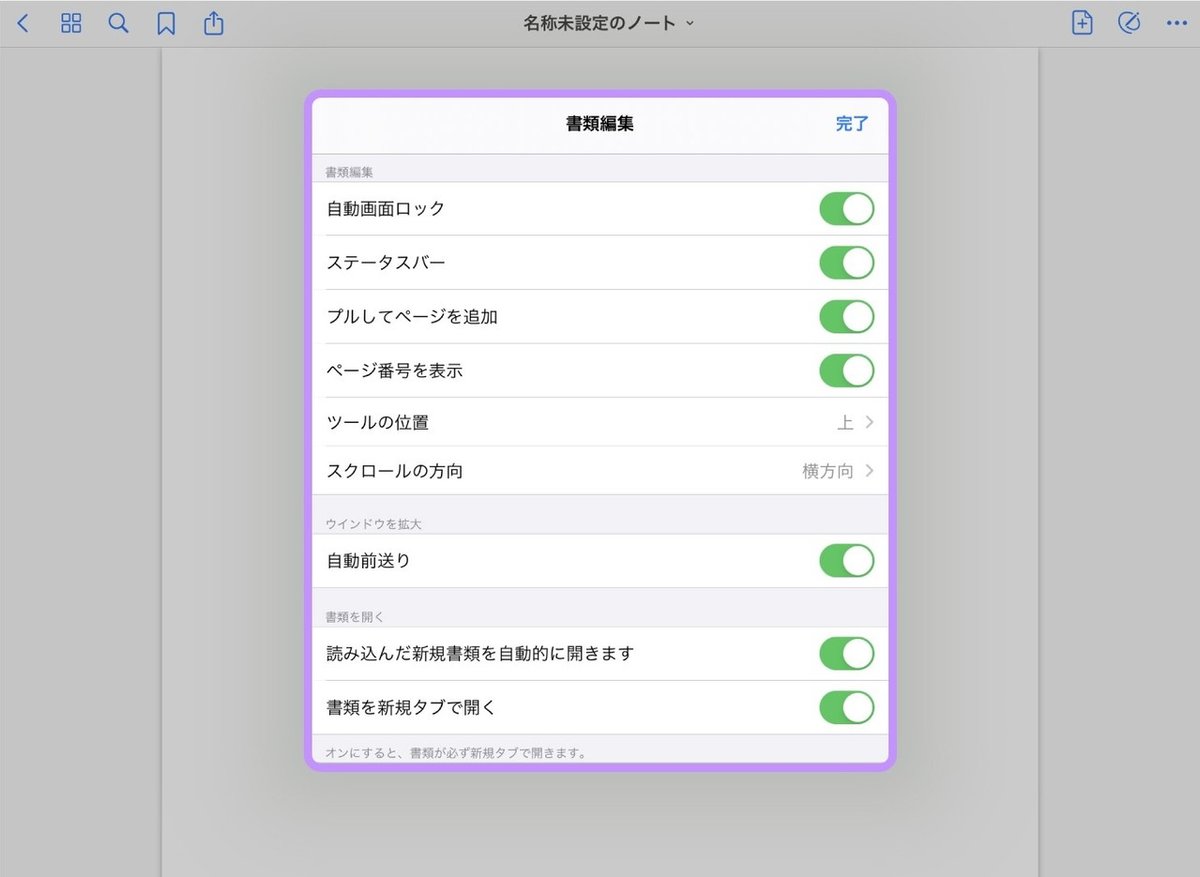This screenshot has height=877, width=1200.
Task: Turn off 自動前送り under ウインドウを拡大
Action: (847, 561)
